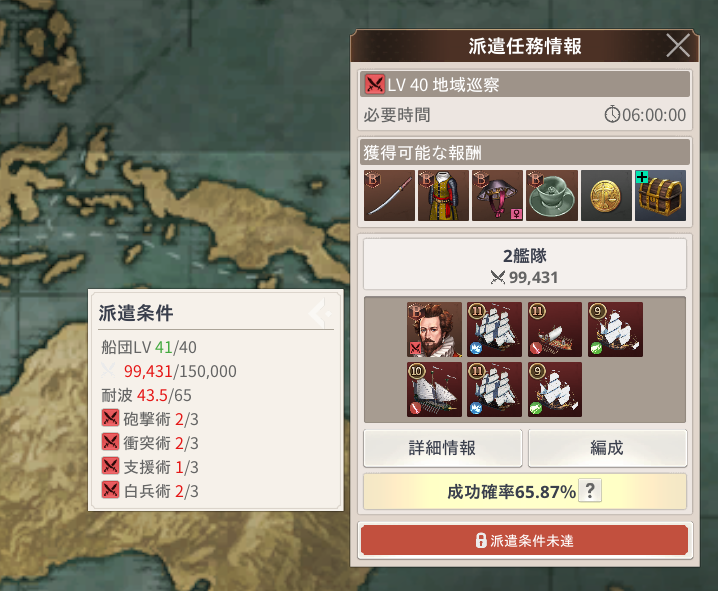This screenshot has width=718, height=591.
Task: Select the green teacup reward icon
Action: 552,195
